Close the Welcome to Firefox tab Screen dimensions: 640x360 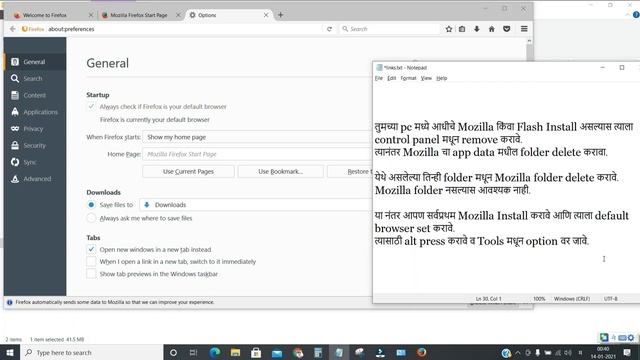[x=91, y=15]
